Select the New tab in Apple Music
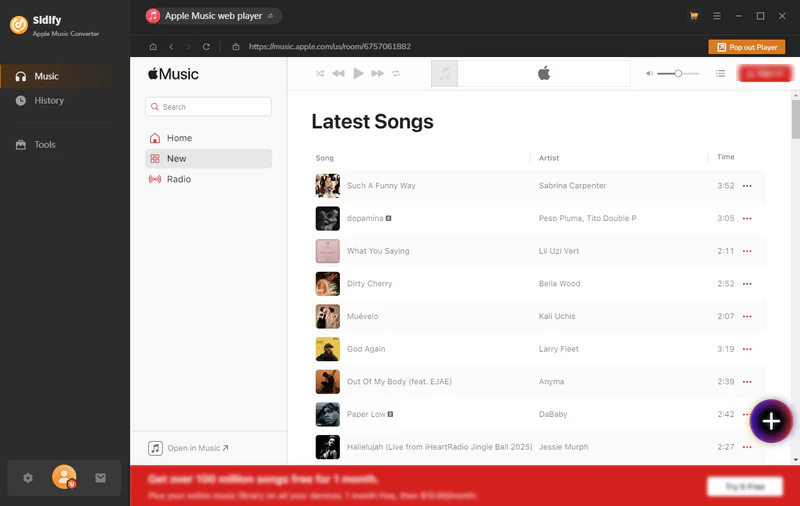Screen dimensions: 800x506 (208, 159)
